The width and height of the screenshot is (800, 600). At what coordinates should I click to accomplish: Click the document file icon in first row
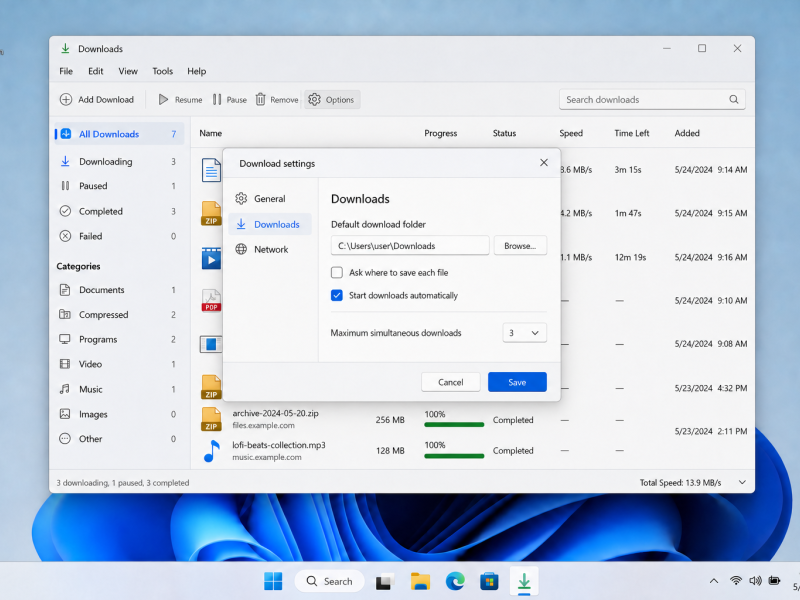(x=211, y=170)
